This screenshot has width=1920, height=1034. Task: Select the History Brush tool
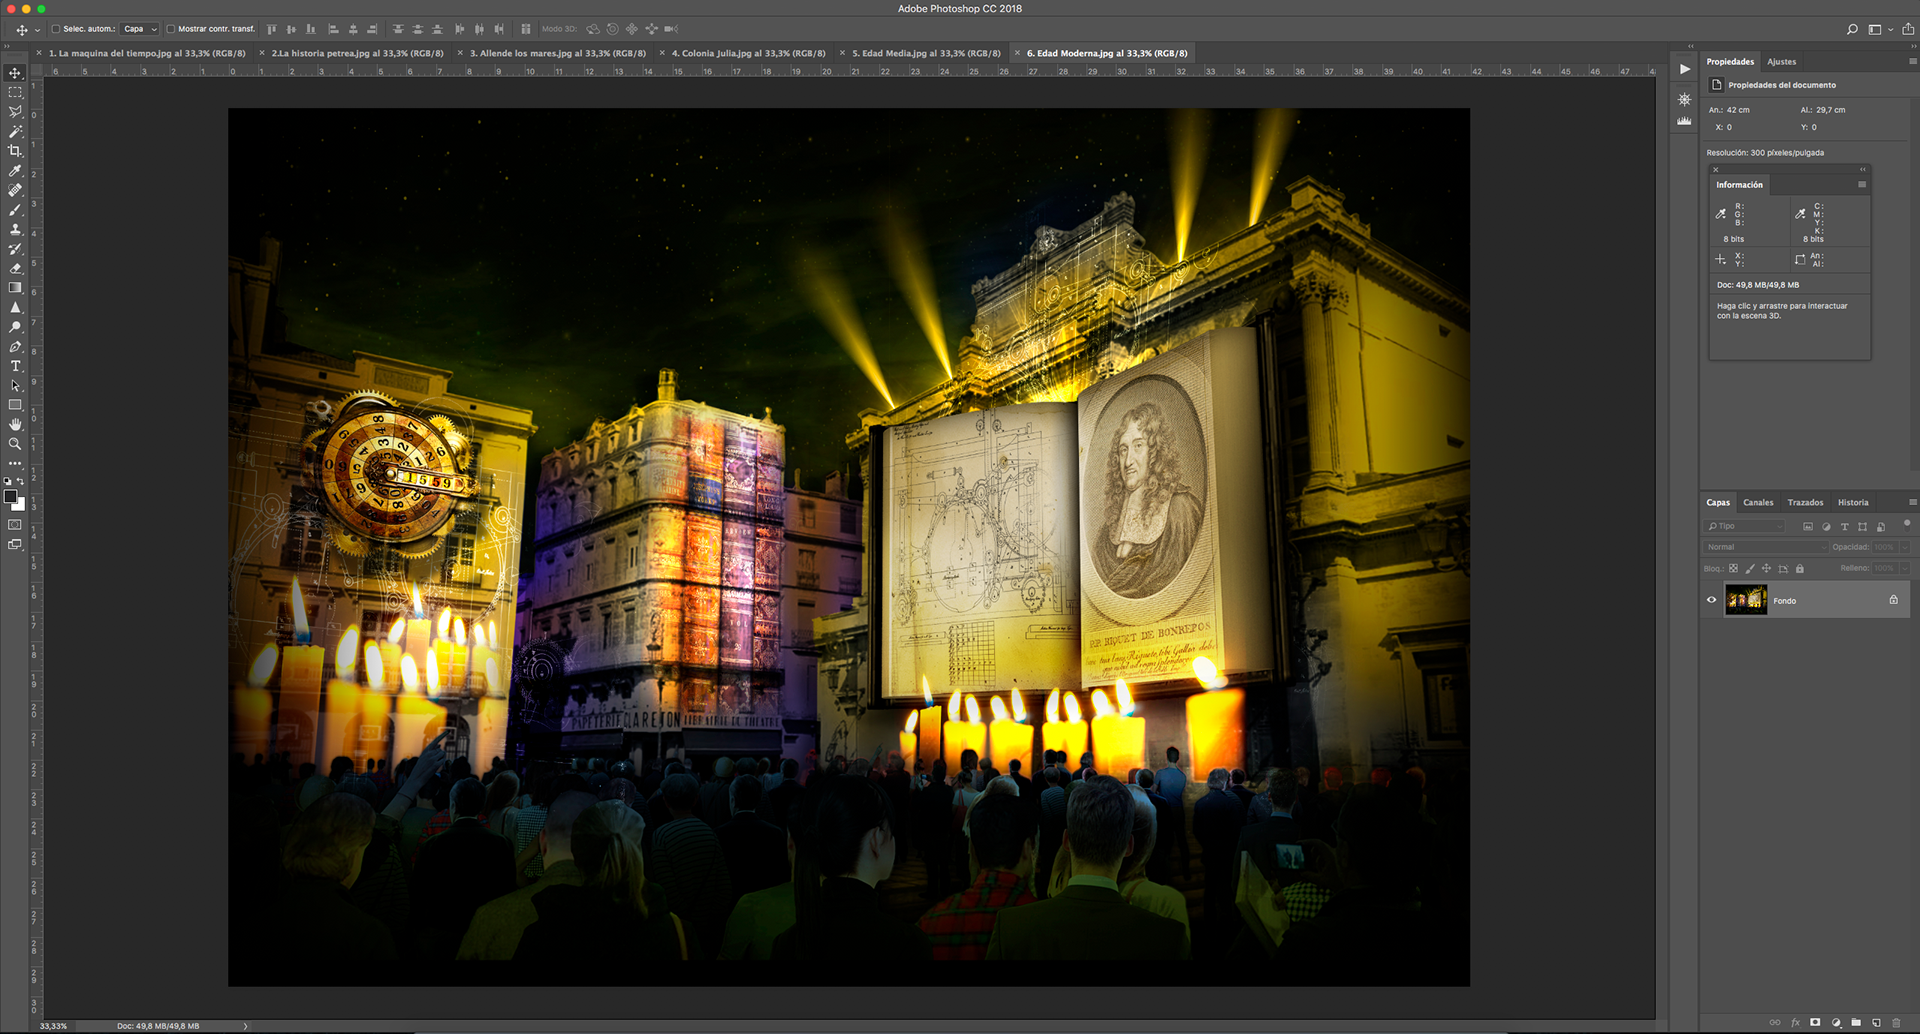pyautogui.click(x=15, y=249)
